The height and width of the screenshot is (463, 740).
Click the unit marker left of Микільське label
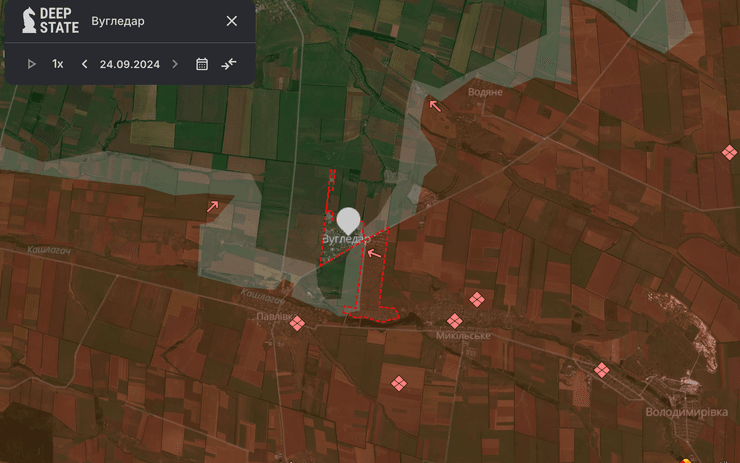coord(454,321)
